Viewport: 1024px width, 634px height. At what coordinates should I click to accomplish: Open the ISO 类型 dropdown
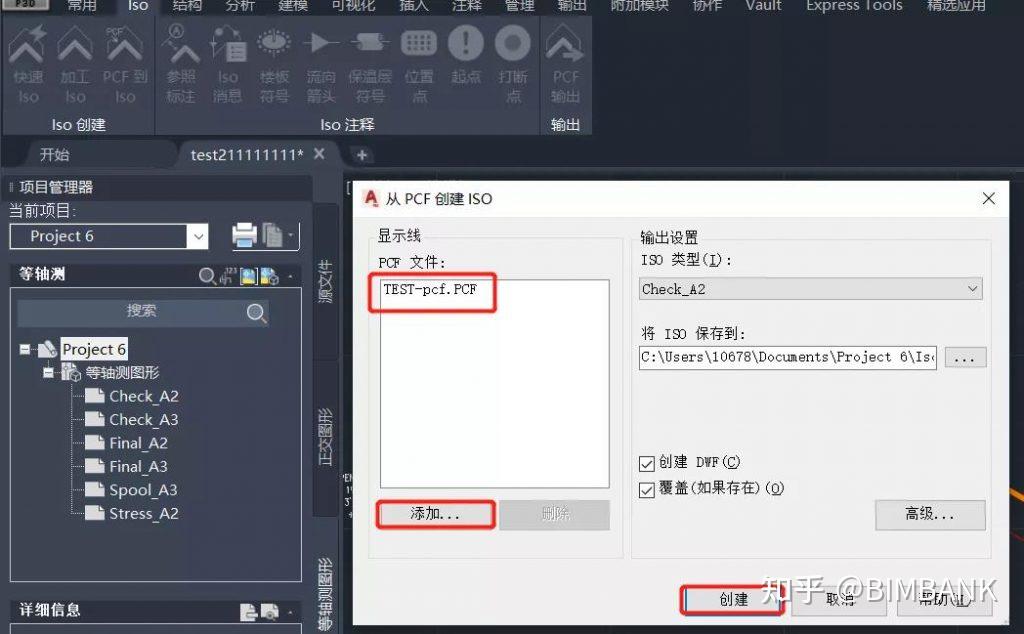click(970, 288)
